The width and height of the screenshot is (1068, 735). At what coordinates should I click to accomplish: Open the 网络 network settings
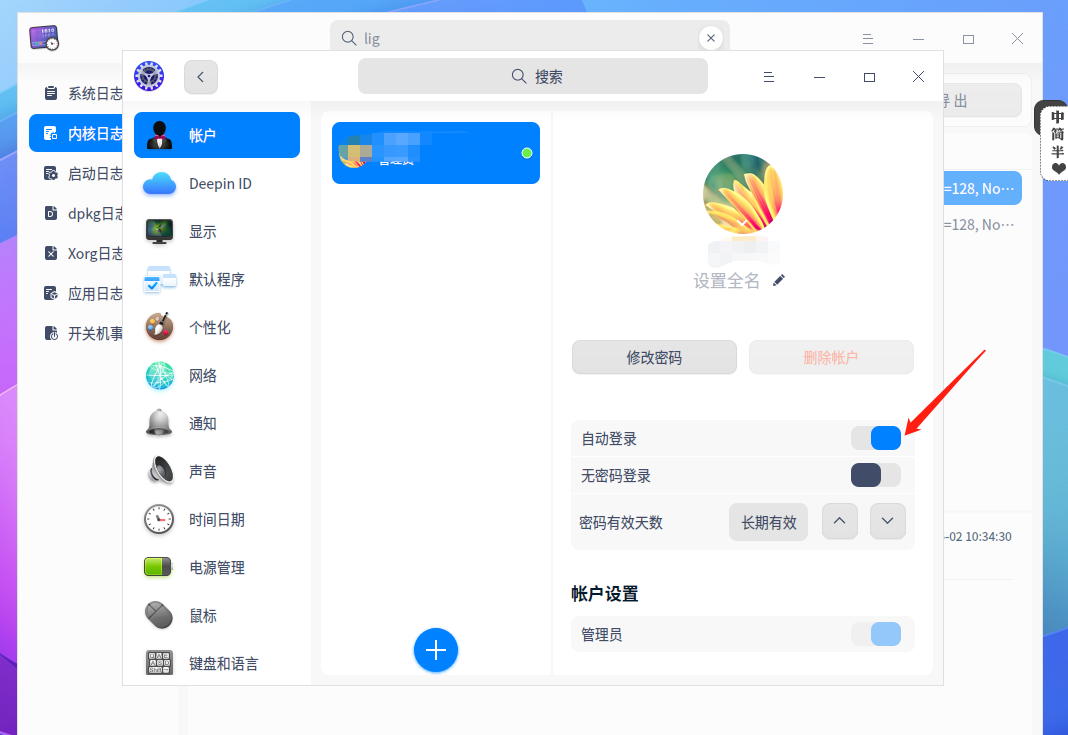click(x=217, y=376)
